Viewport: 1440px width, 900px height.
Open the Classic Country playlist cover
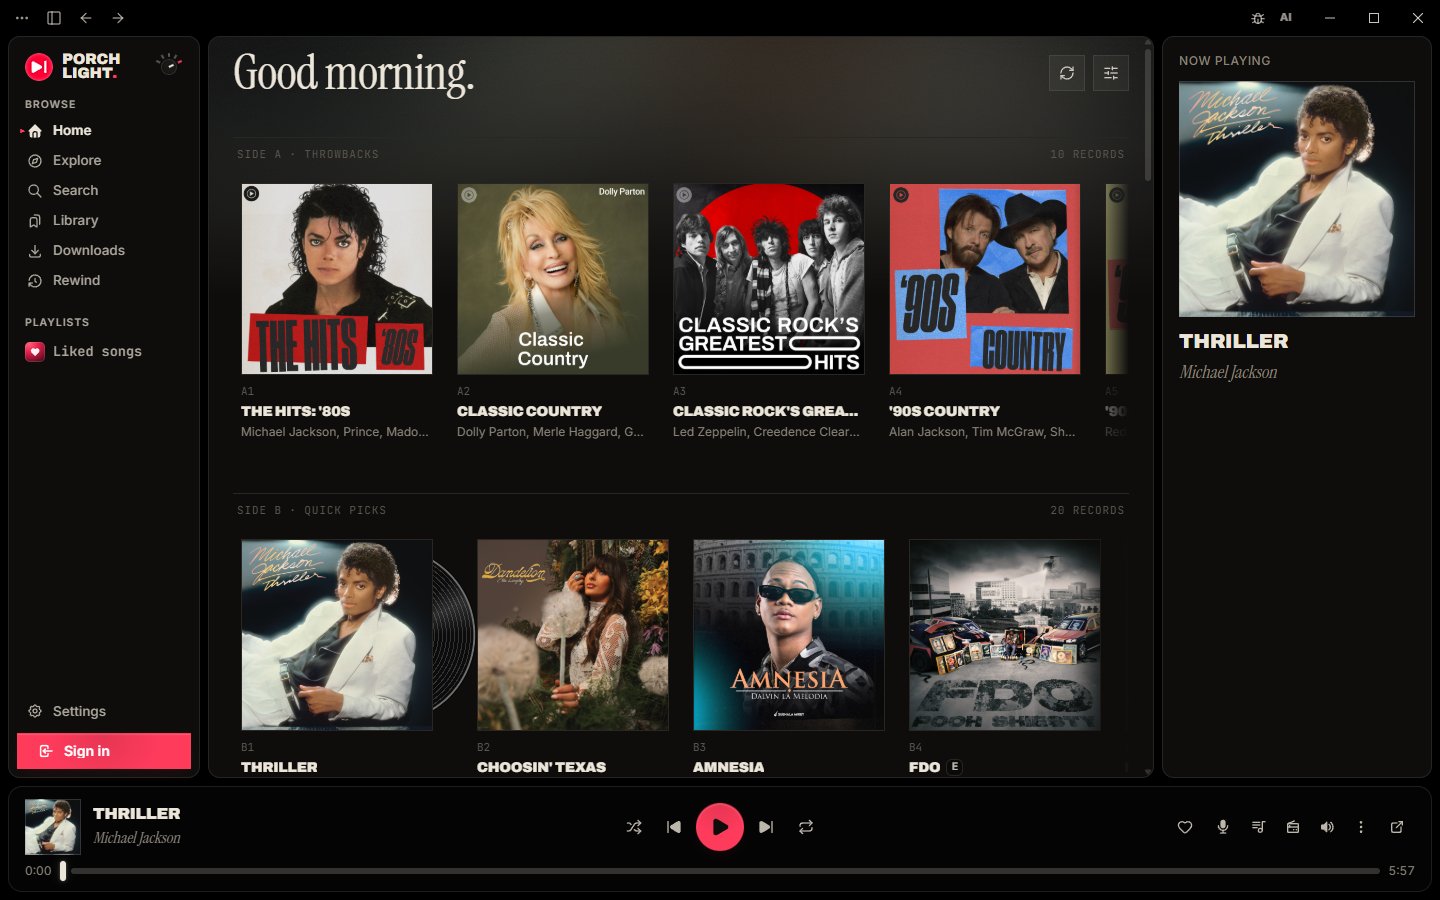pos(553,279)
